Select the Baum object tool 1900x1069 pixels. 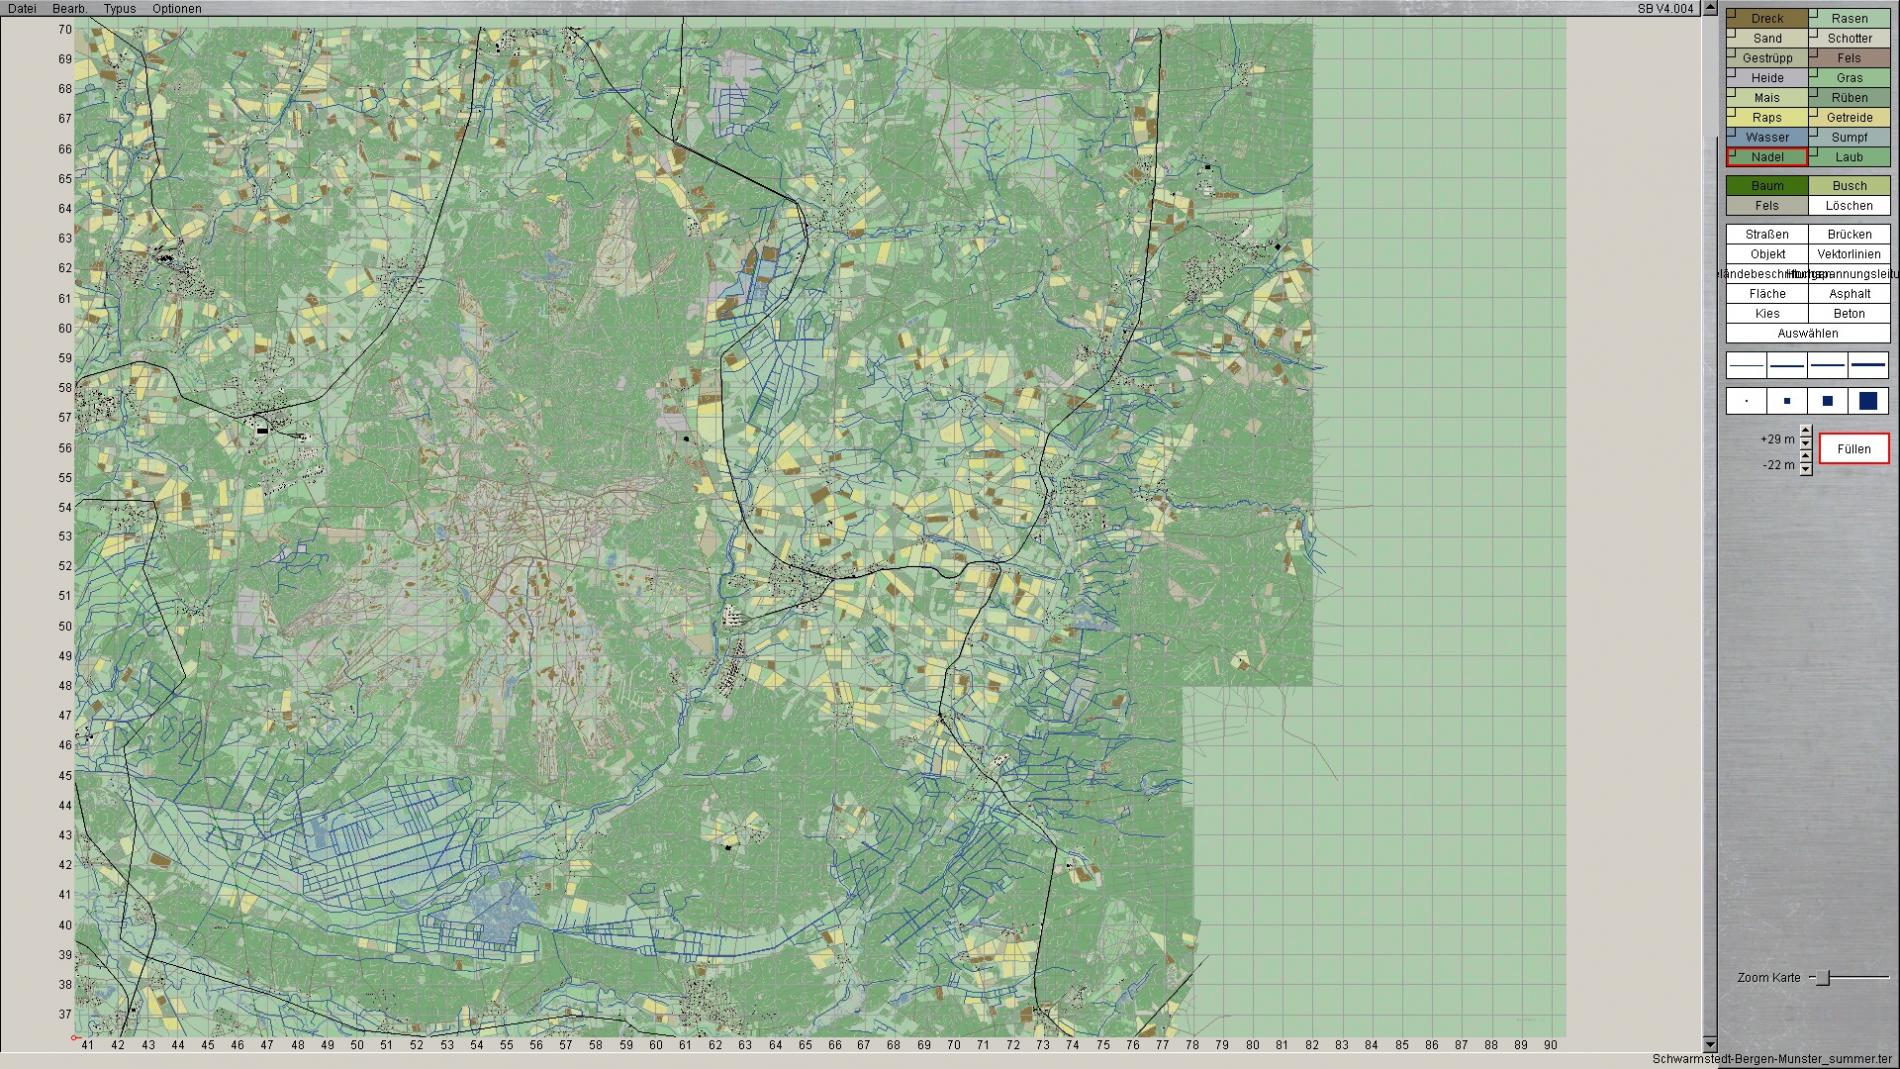[1767, 186]
